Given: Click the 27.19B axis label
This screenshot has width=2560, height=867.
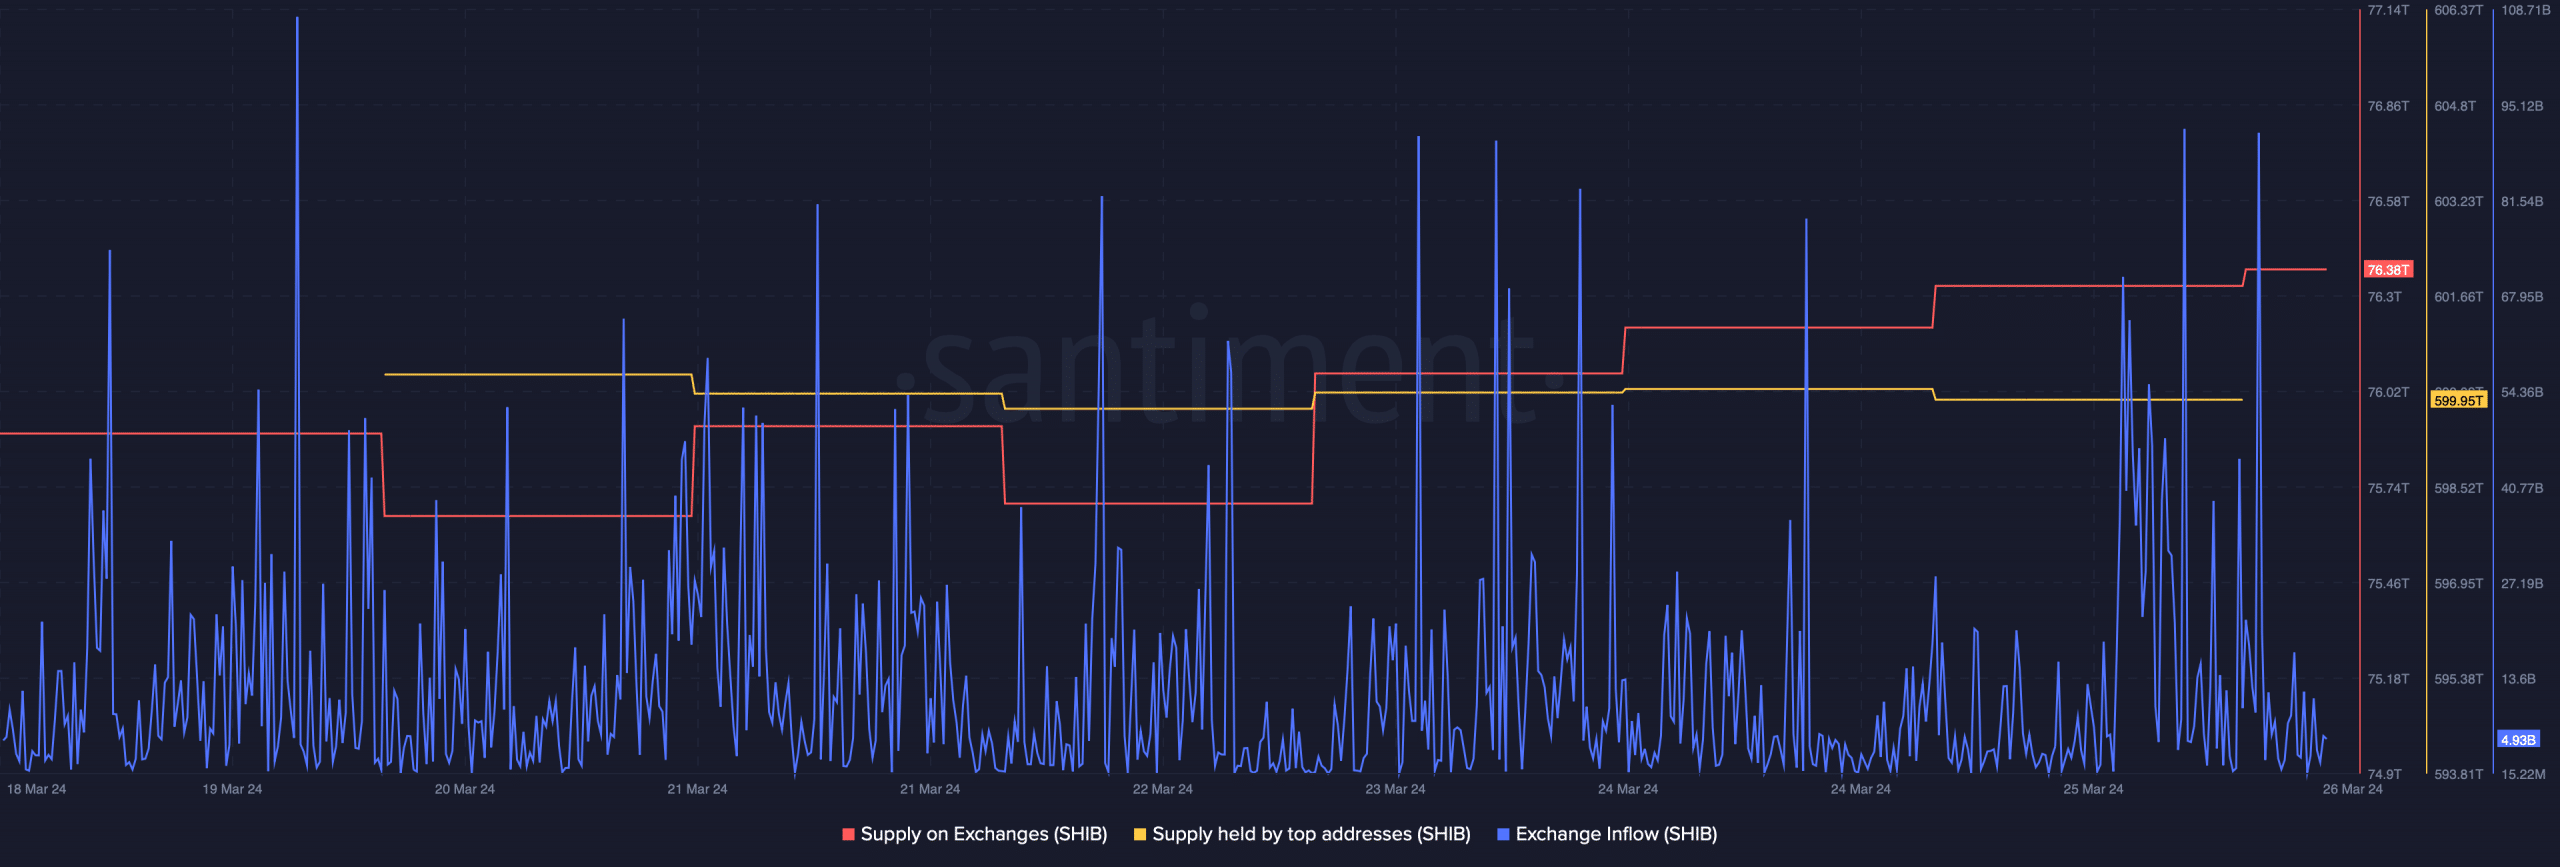Looking at the screenshot, I should pyautogui.click(x=2522, y=583).
